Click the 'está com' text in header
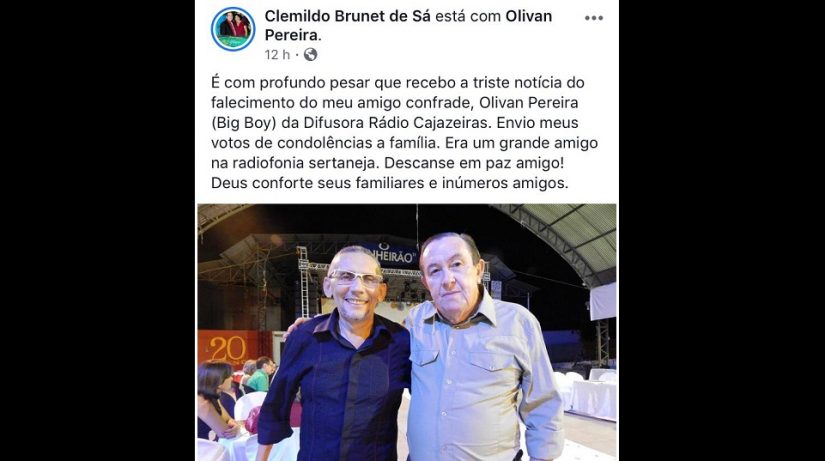The width and height of the screenshot is (825, 461). 468,16
